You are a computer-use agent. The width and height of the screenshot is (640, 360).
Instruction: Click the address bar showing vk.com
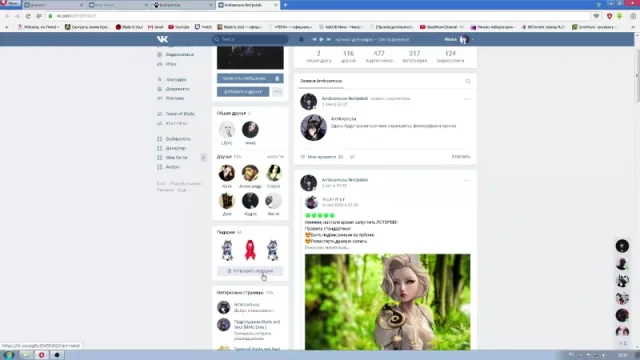pos(318,16)
